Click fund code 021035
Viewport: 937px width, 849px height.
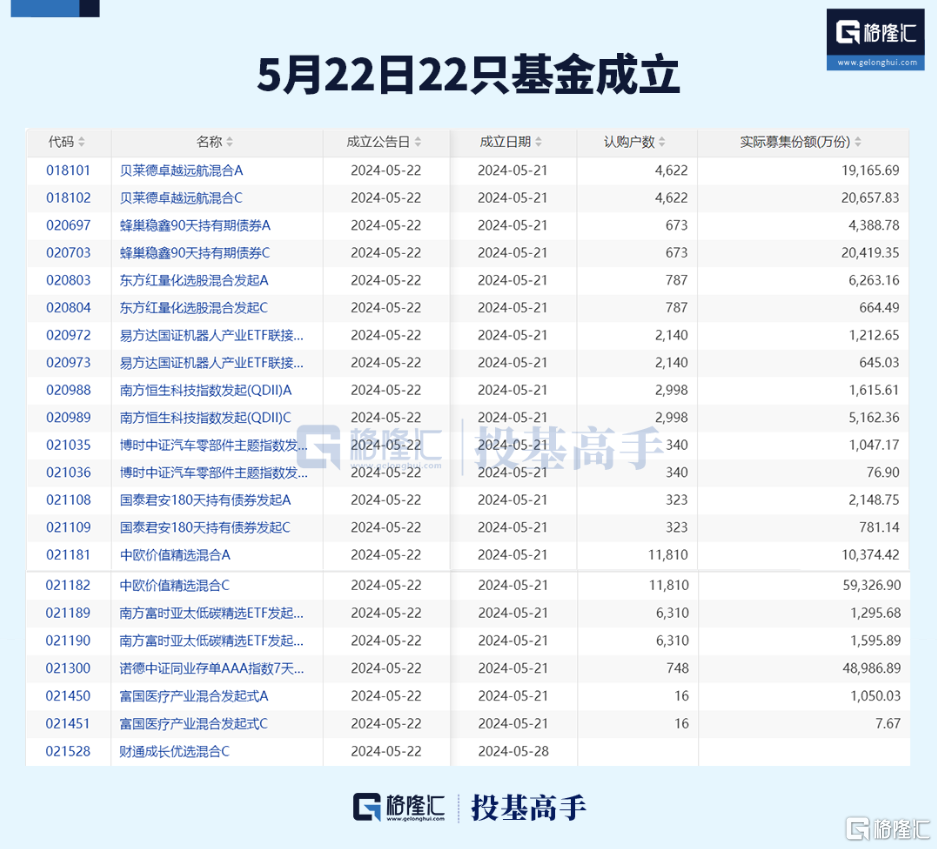click(68, 445)
